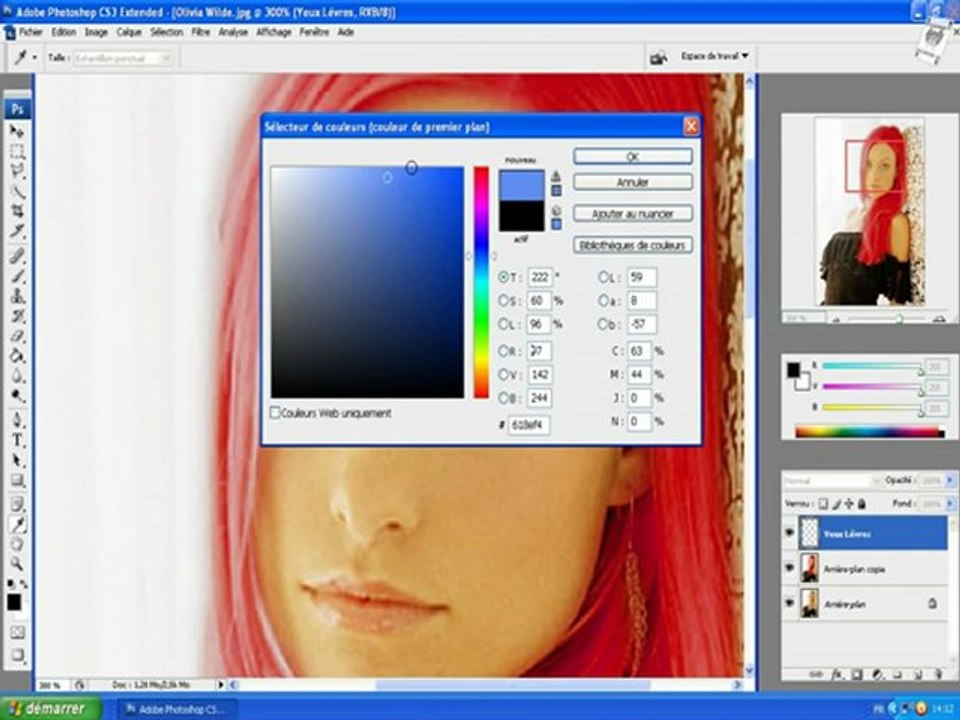Image resolution: width=960 pixels, height=720 pixels.
Task: Change the screen mode toolbox button
Action: pos(17,655)
